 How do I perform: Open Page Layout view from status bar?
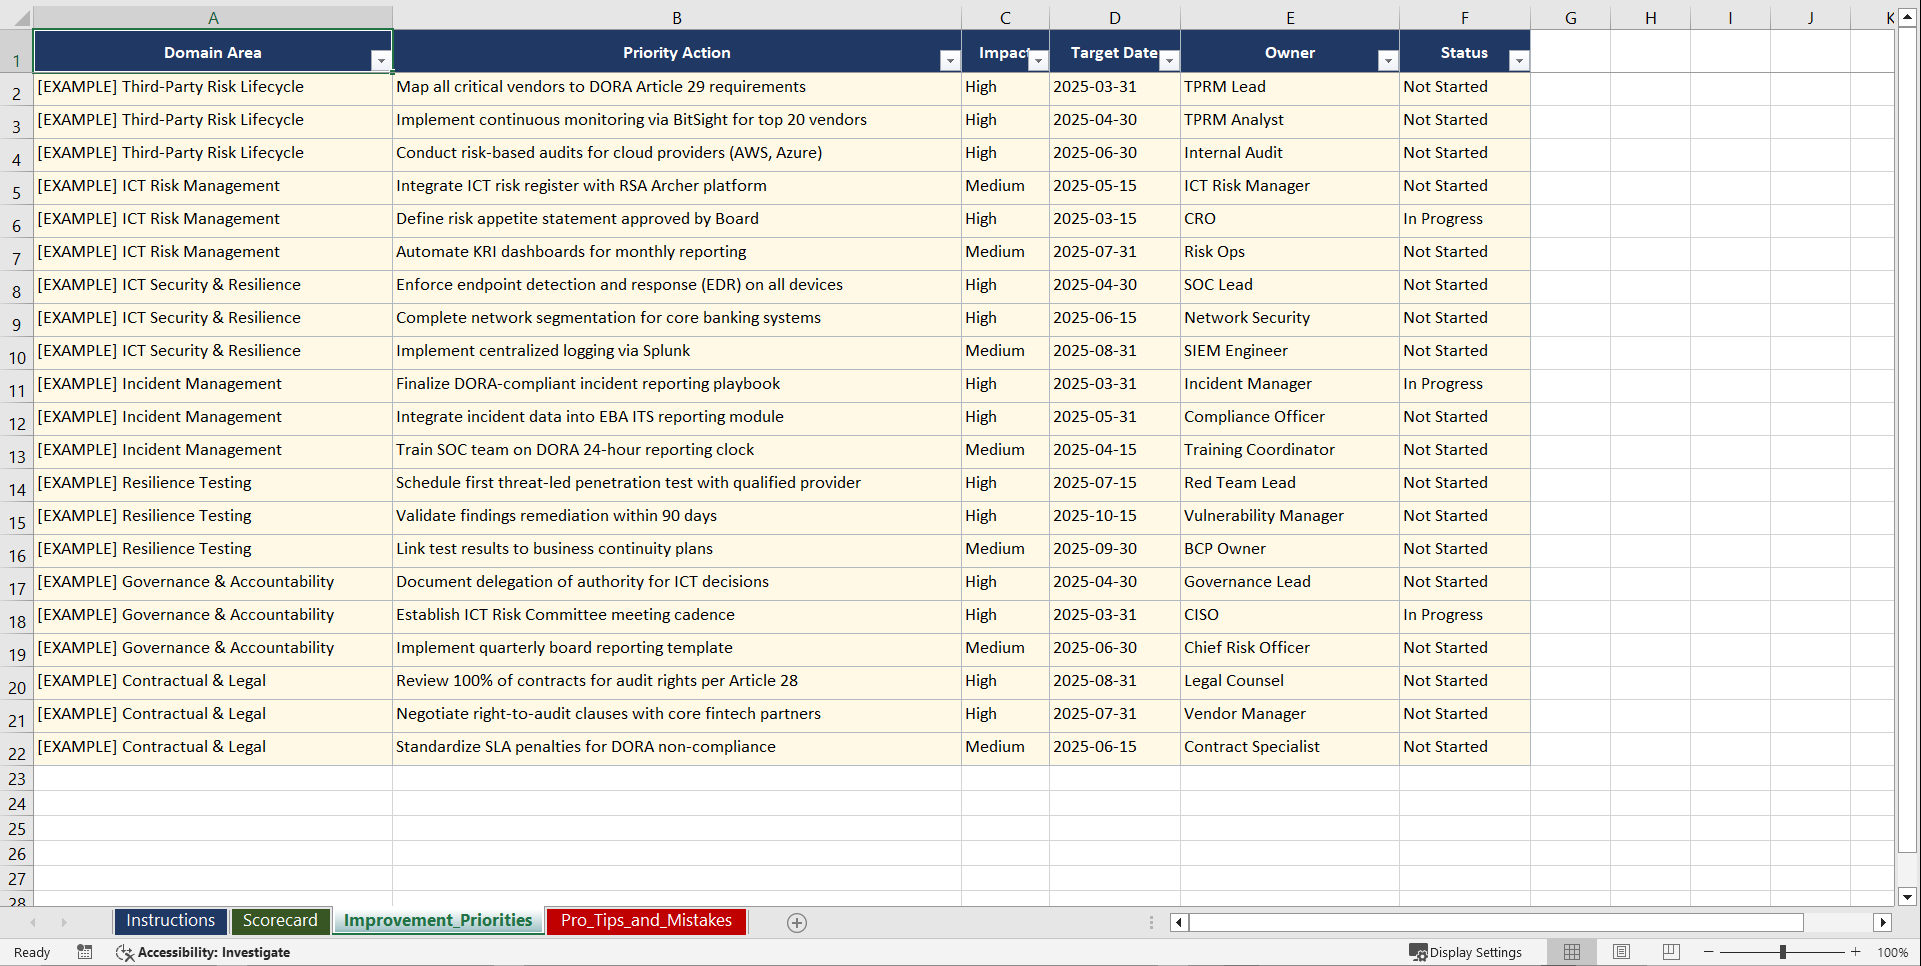[x=1621, y=952]
